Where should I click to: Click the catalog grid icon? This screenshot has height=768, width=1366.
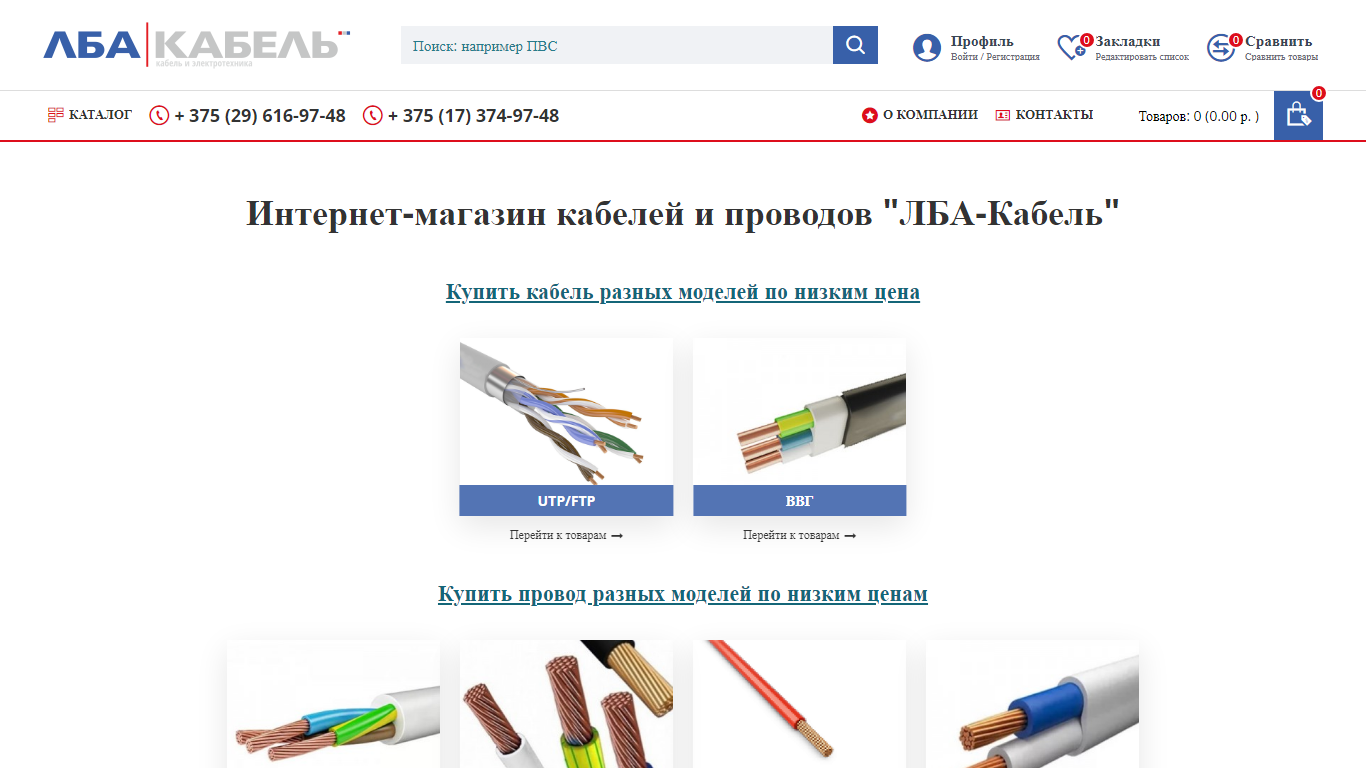(x=56, y=115)
